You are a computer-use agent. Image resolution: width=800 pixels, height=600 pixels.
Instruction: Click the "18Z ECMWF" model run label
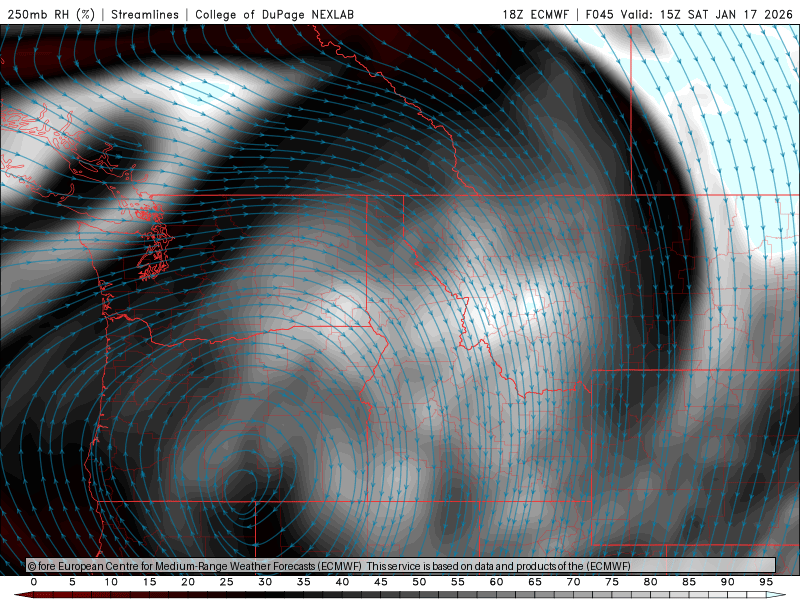[535, 14]
